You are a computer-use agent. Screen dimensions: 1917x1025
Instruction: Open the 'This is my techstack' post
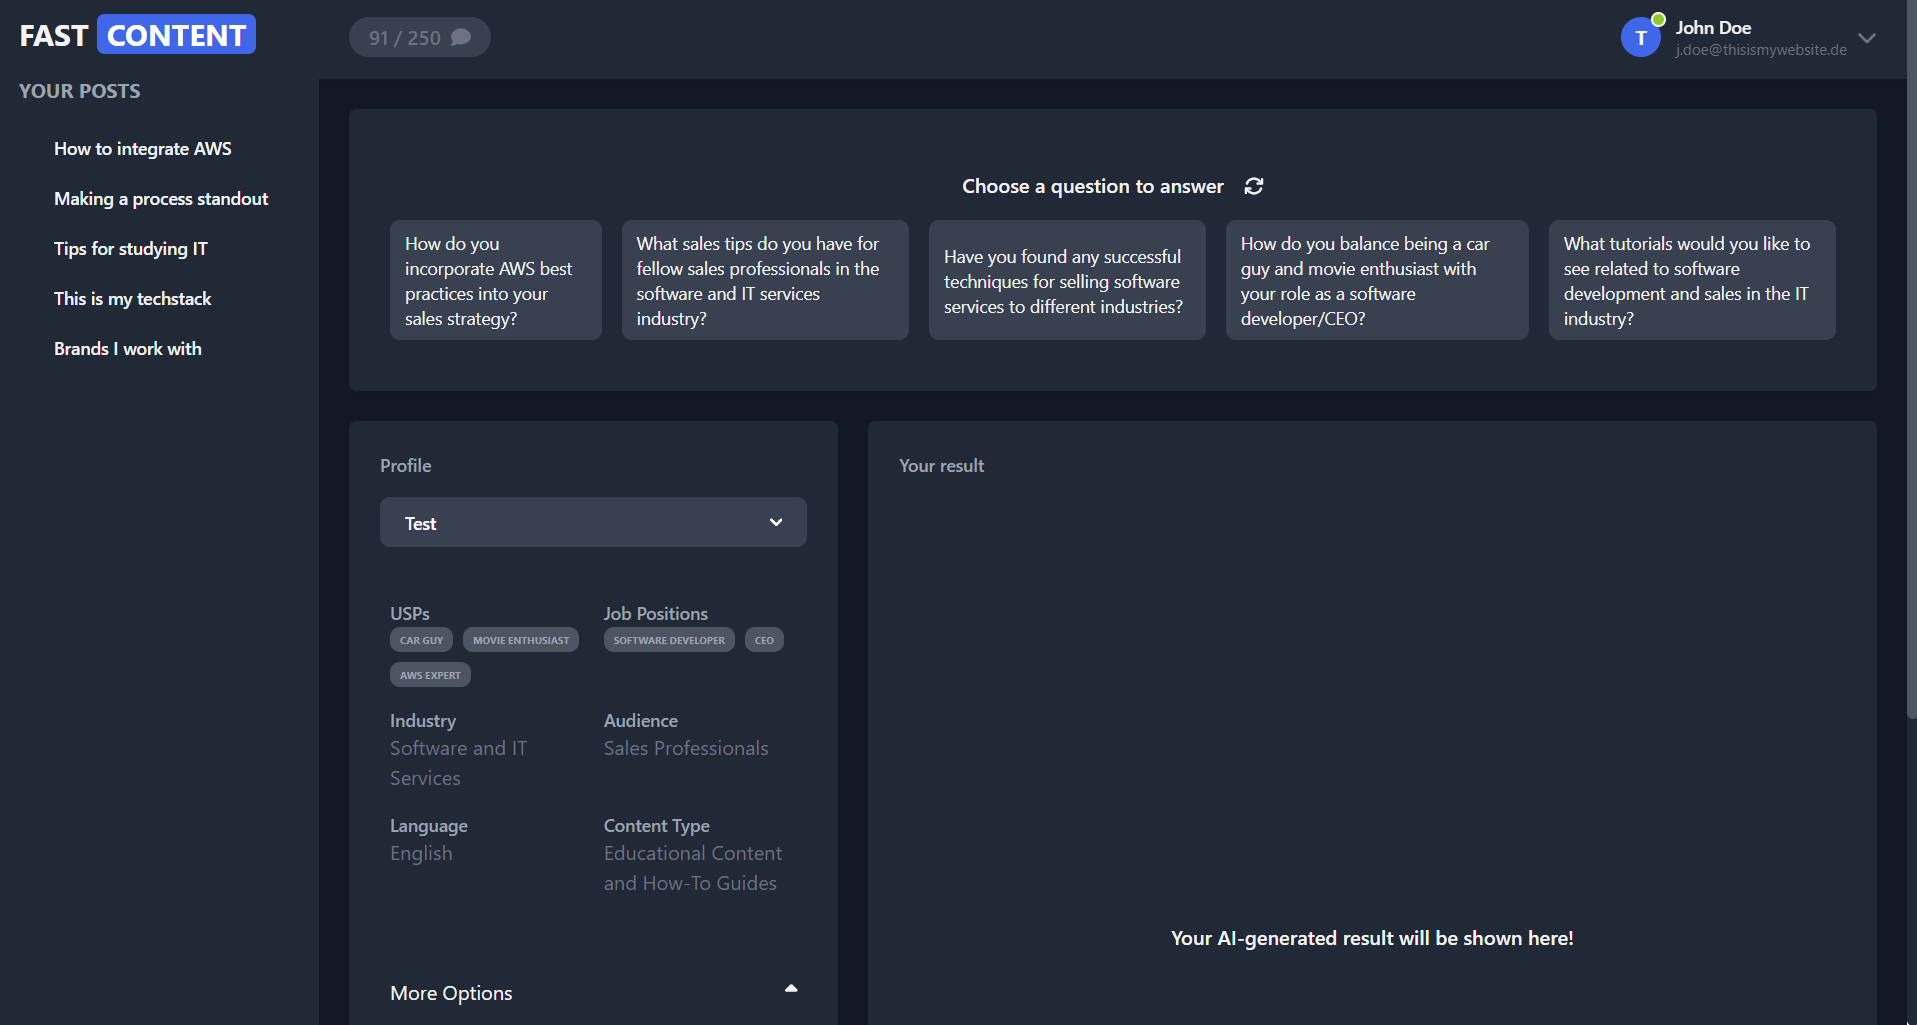tap(132, 299)
